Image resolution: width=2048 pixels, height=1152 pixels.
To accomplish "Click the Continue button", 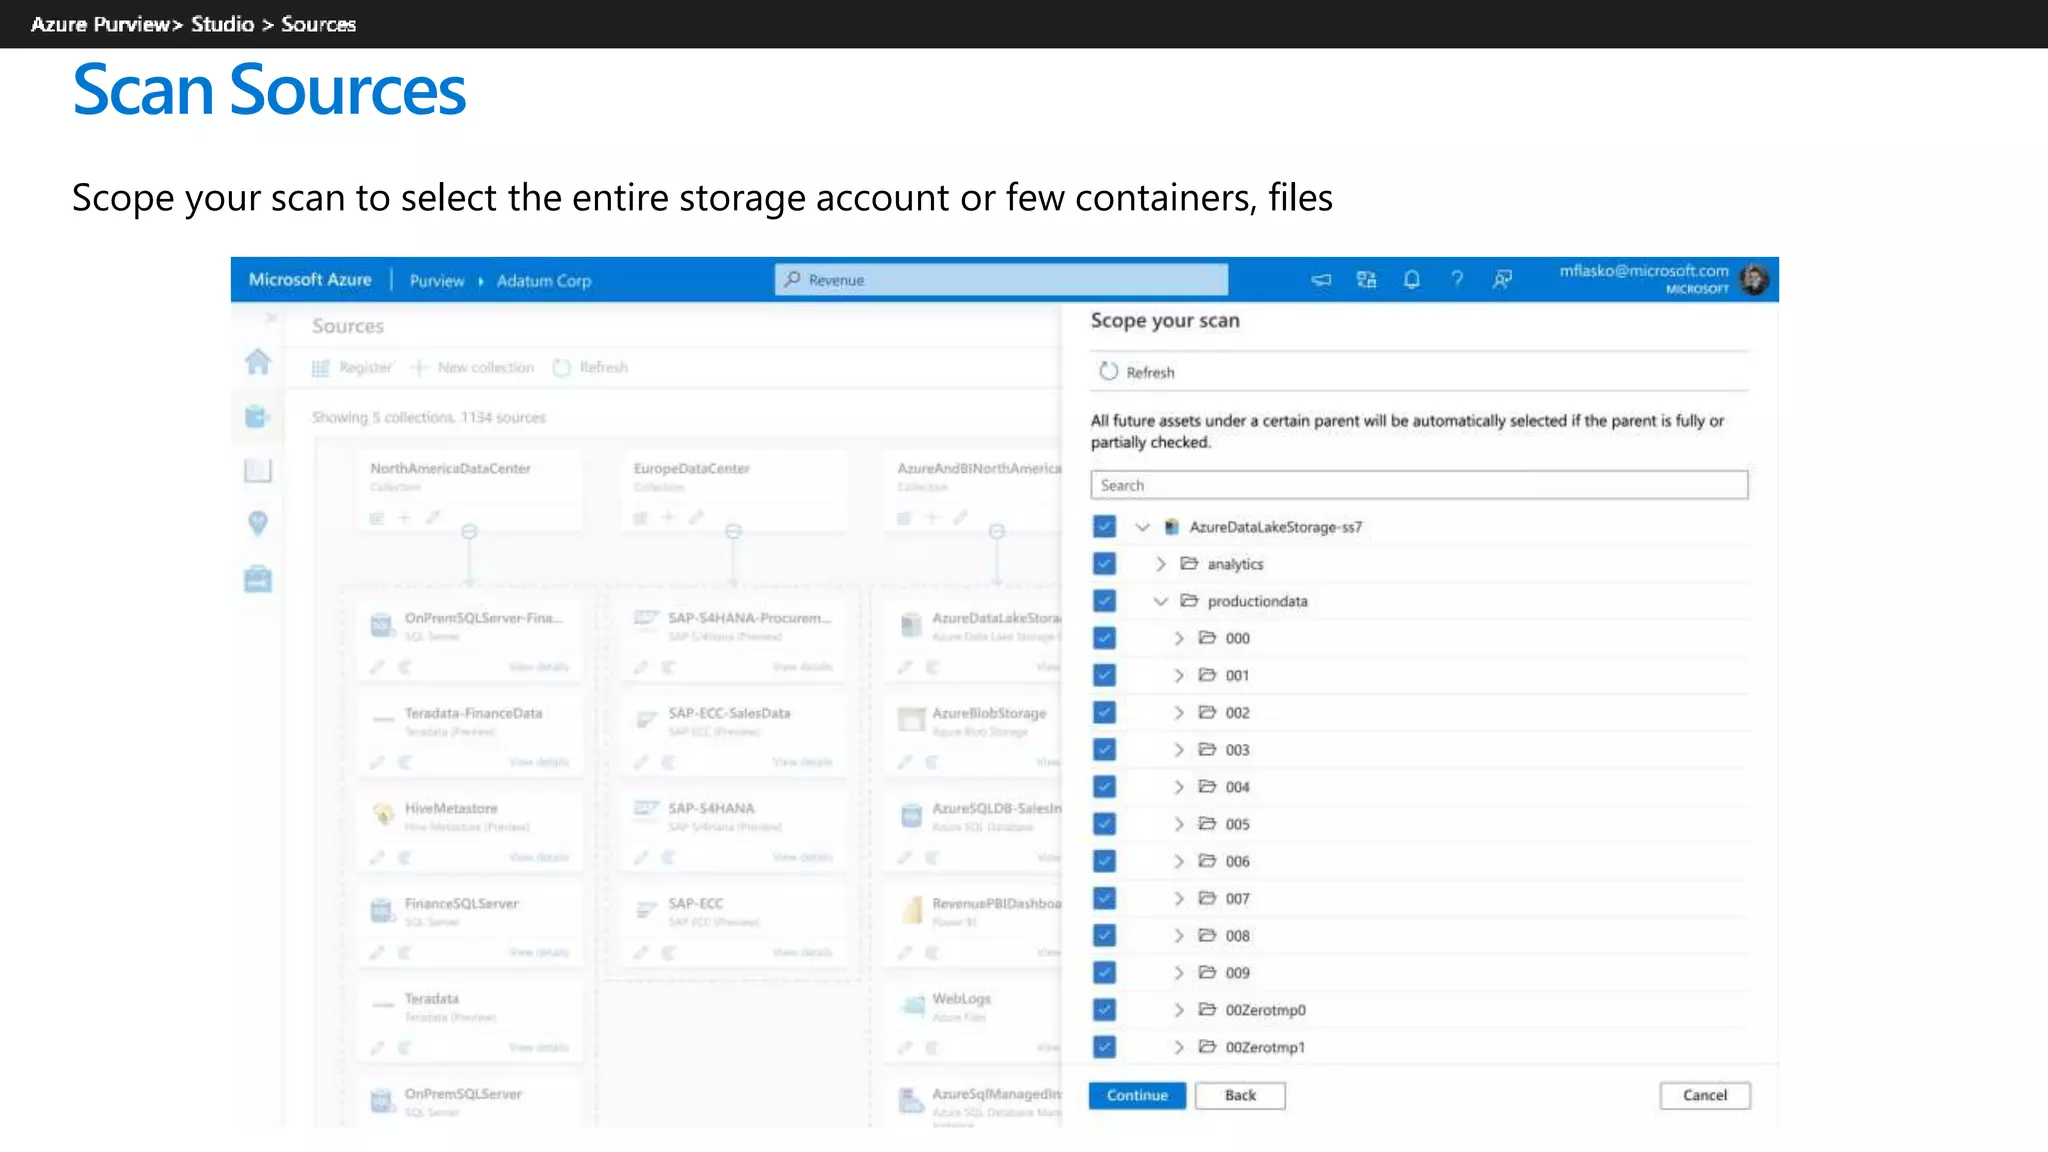I will click(x=1137, y=1095).
